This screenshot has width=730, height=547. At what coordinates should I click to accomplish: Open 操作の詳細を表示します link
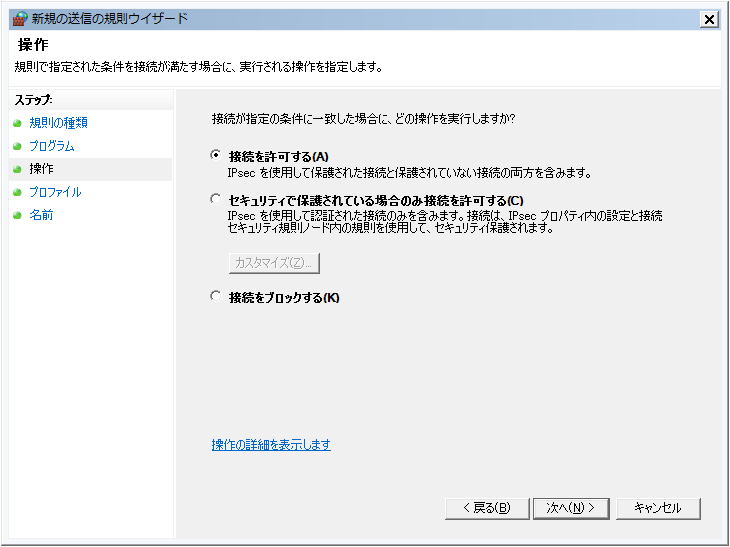tap(271, 445)
